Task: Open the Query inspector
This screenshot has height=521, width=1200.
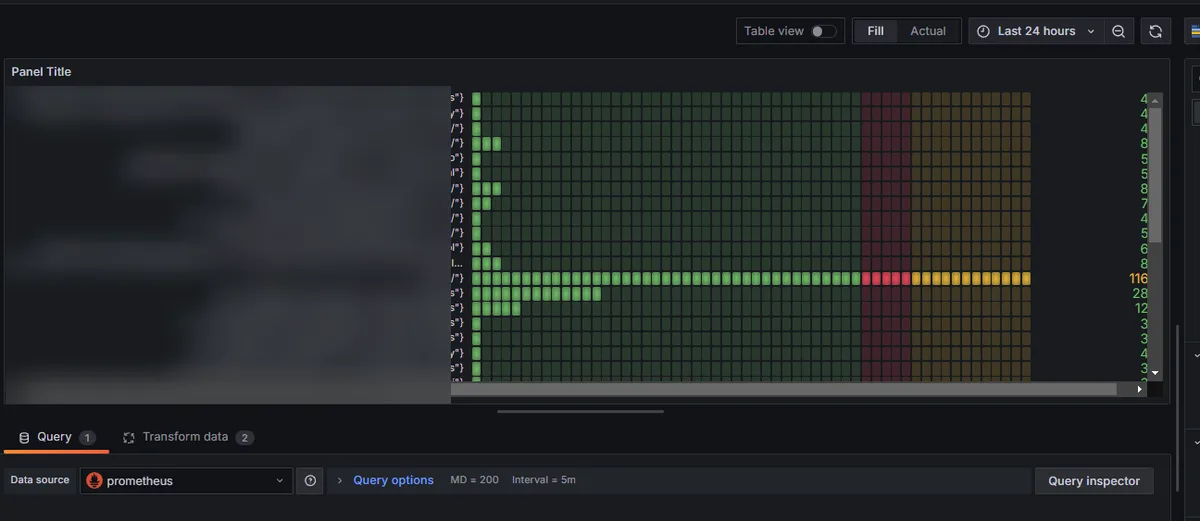Action: pyautogui.click(x=1093, y=481)
